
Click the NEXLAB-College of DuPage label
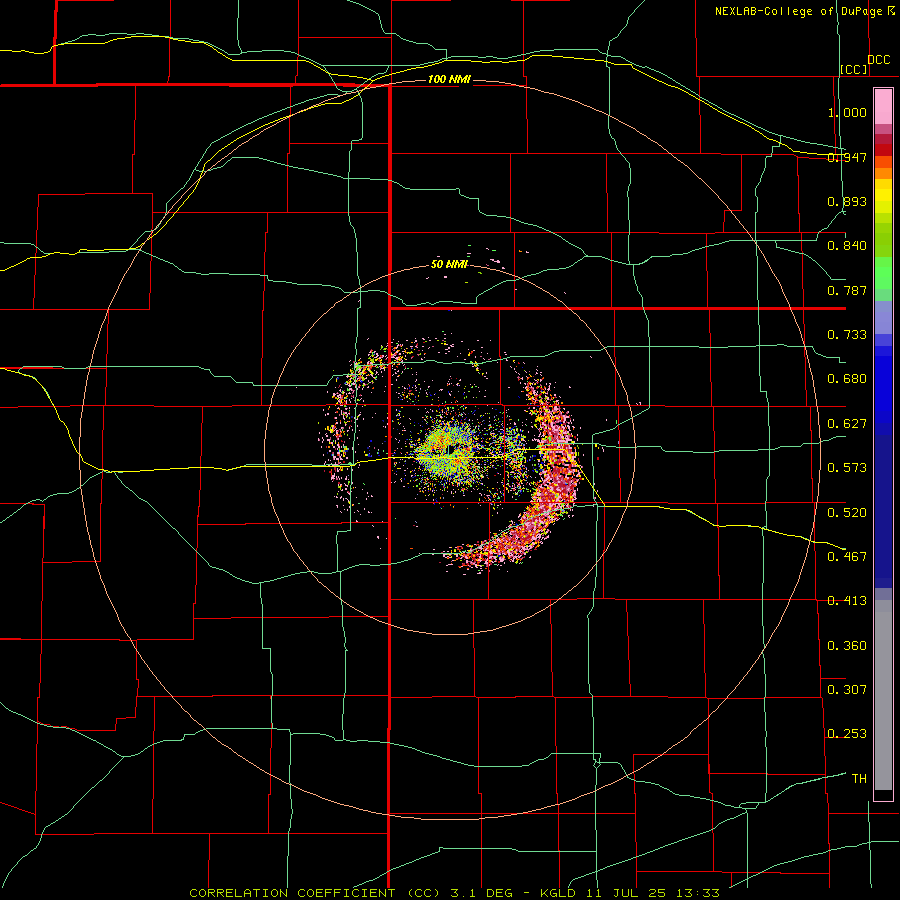click(798, 11)
